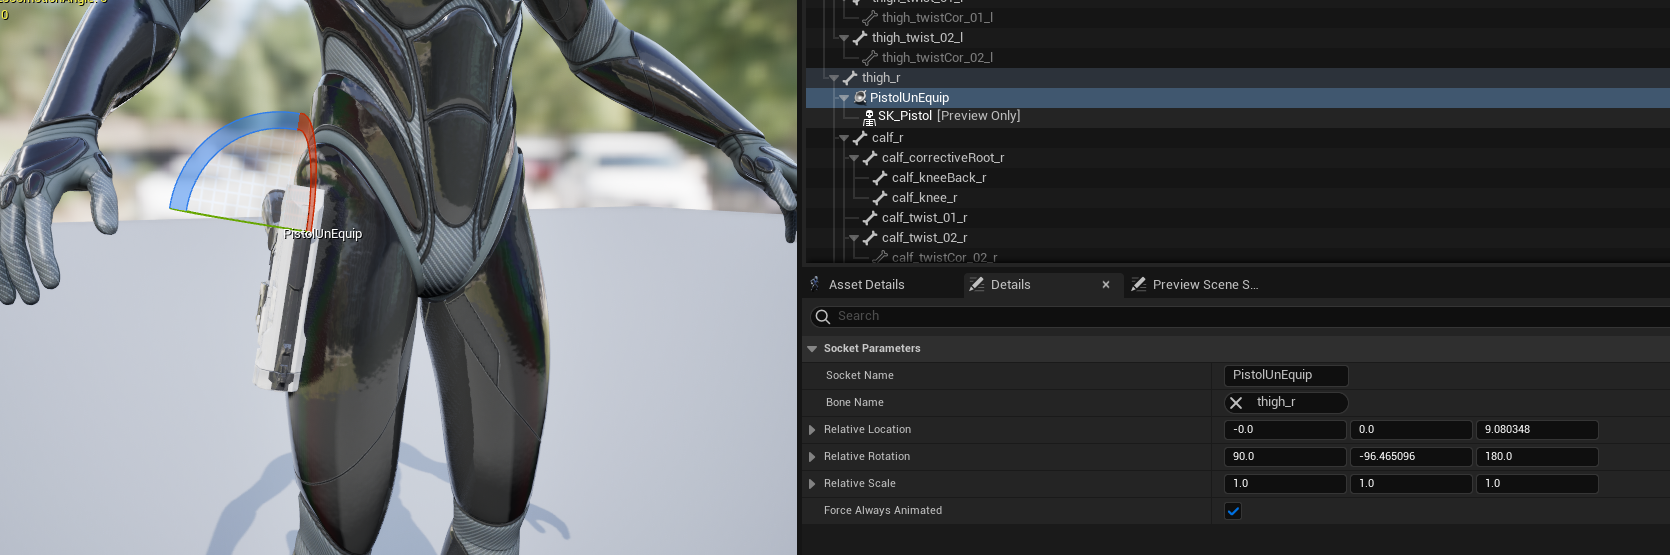The height and width of the screenshot is (555, 1670).
Task: Click the calf_twist_01_r bone icon
Action: pos(870,217)
